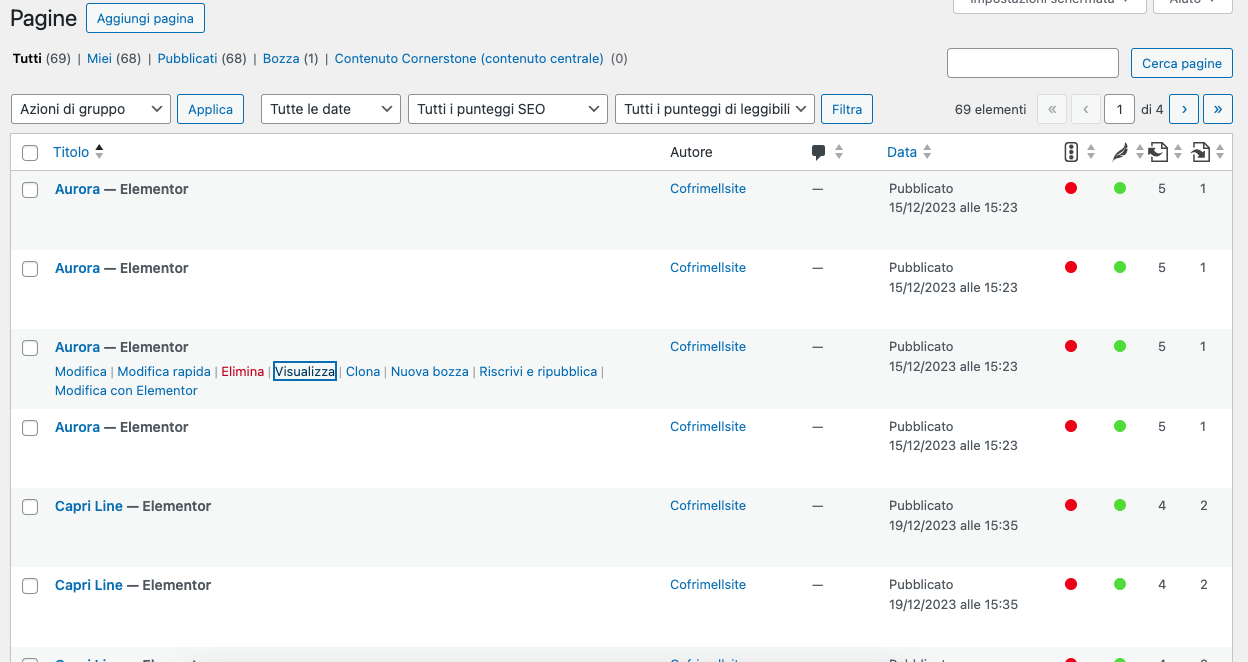Open Modifica con Elementor link
Image resolution: width=1248 pixels, height=662 pixels.
point(126,390)
